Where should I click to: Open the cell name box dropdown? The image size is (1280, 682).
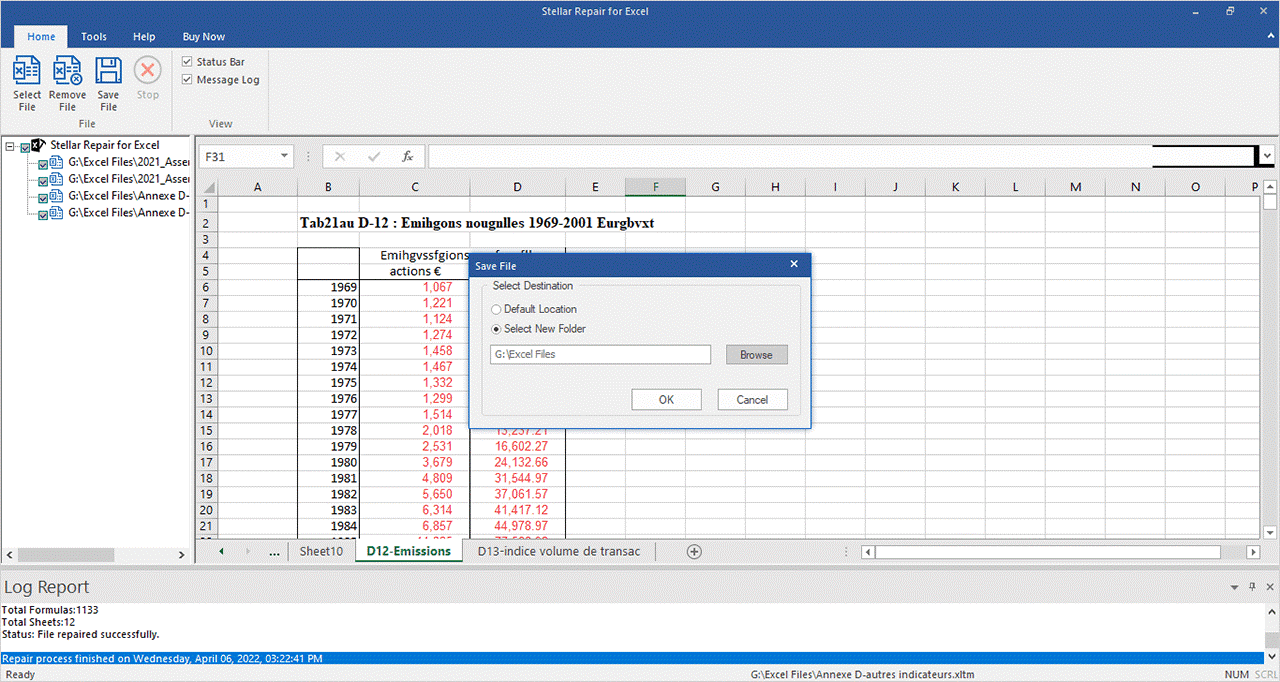(285, 157)
